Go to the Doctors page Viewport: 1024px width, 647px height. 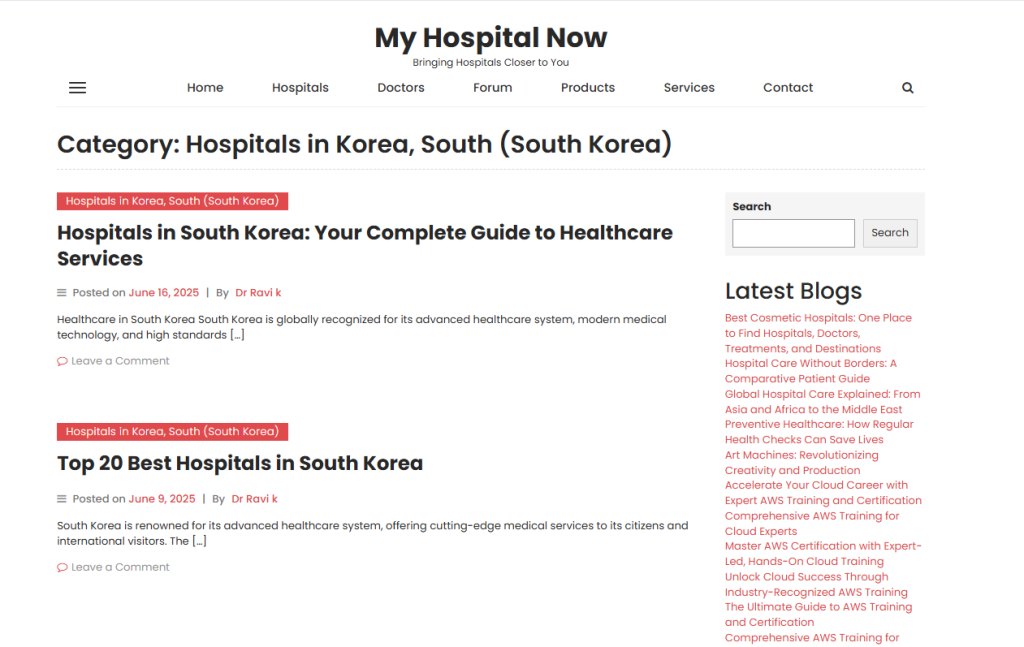pos(400,88)
